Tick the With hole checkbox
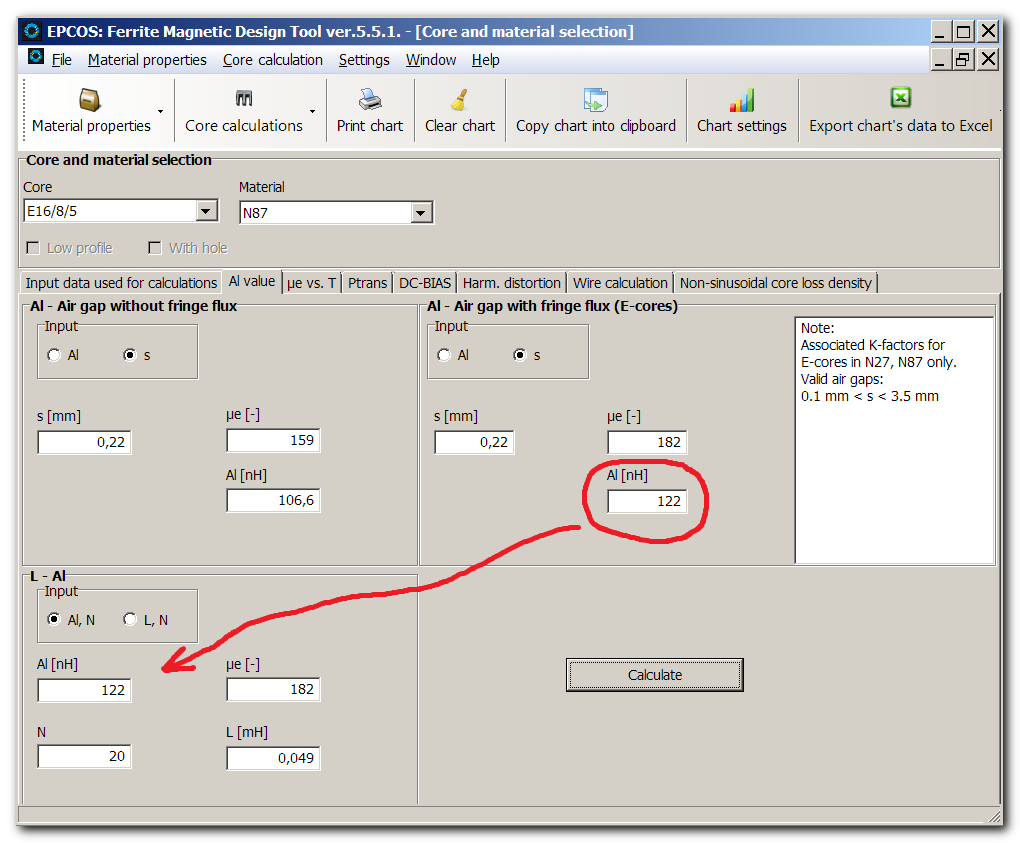 (x=155, y=248)
